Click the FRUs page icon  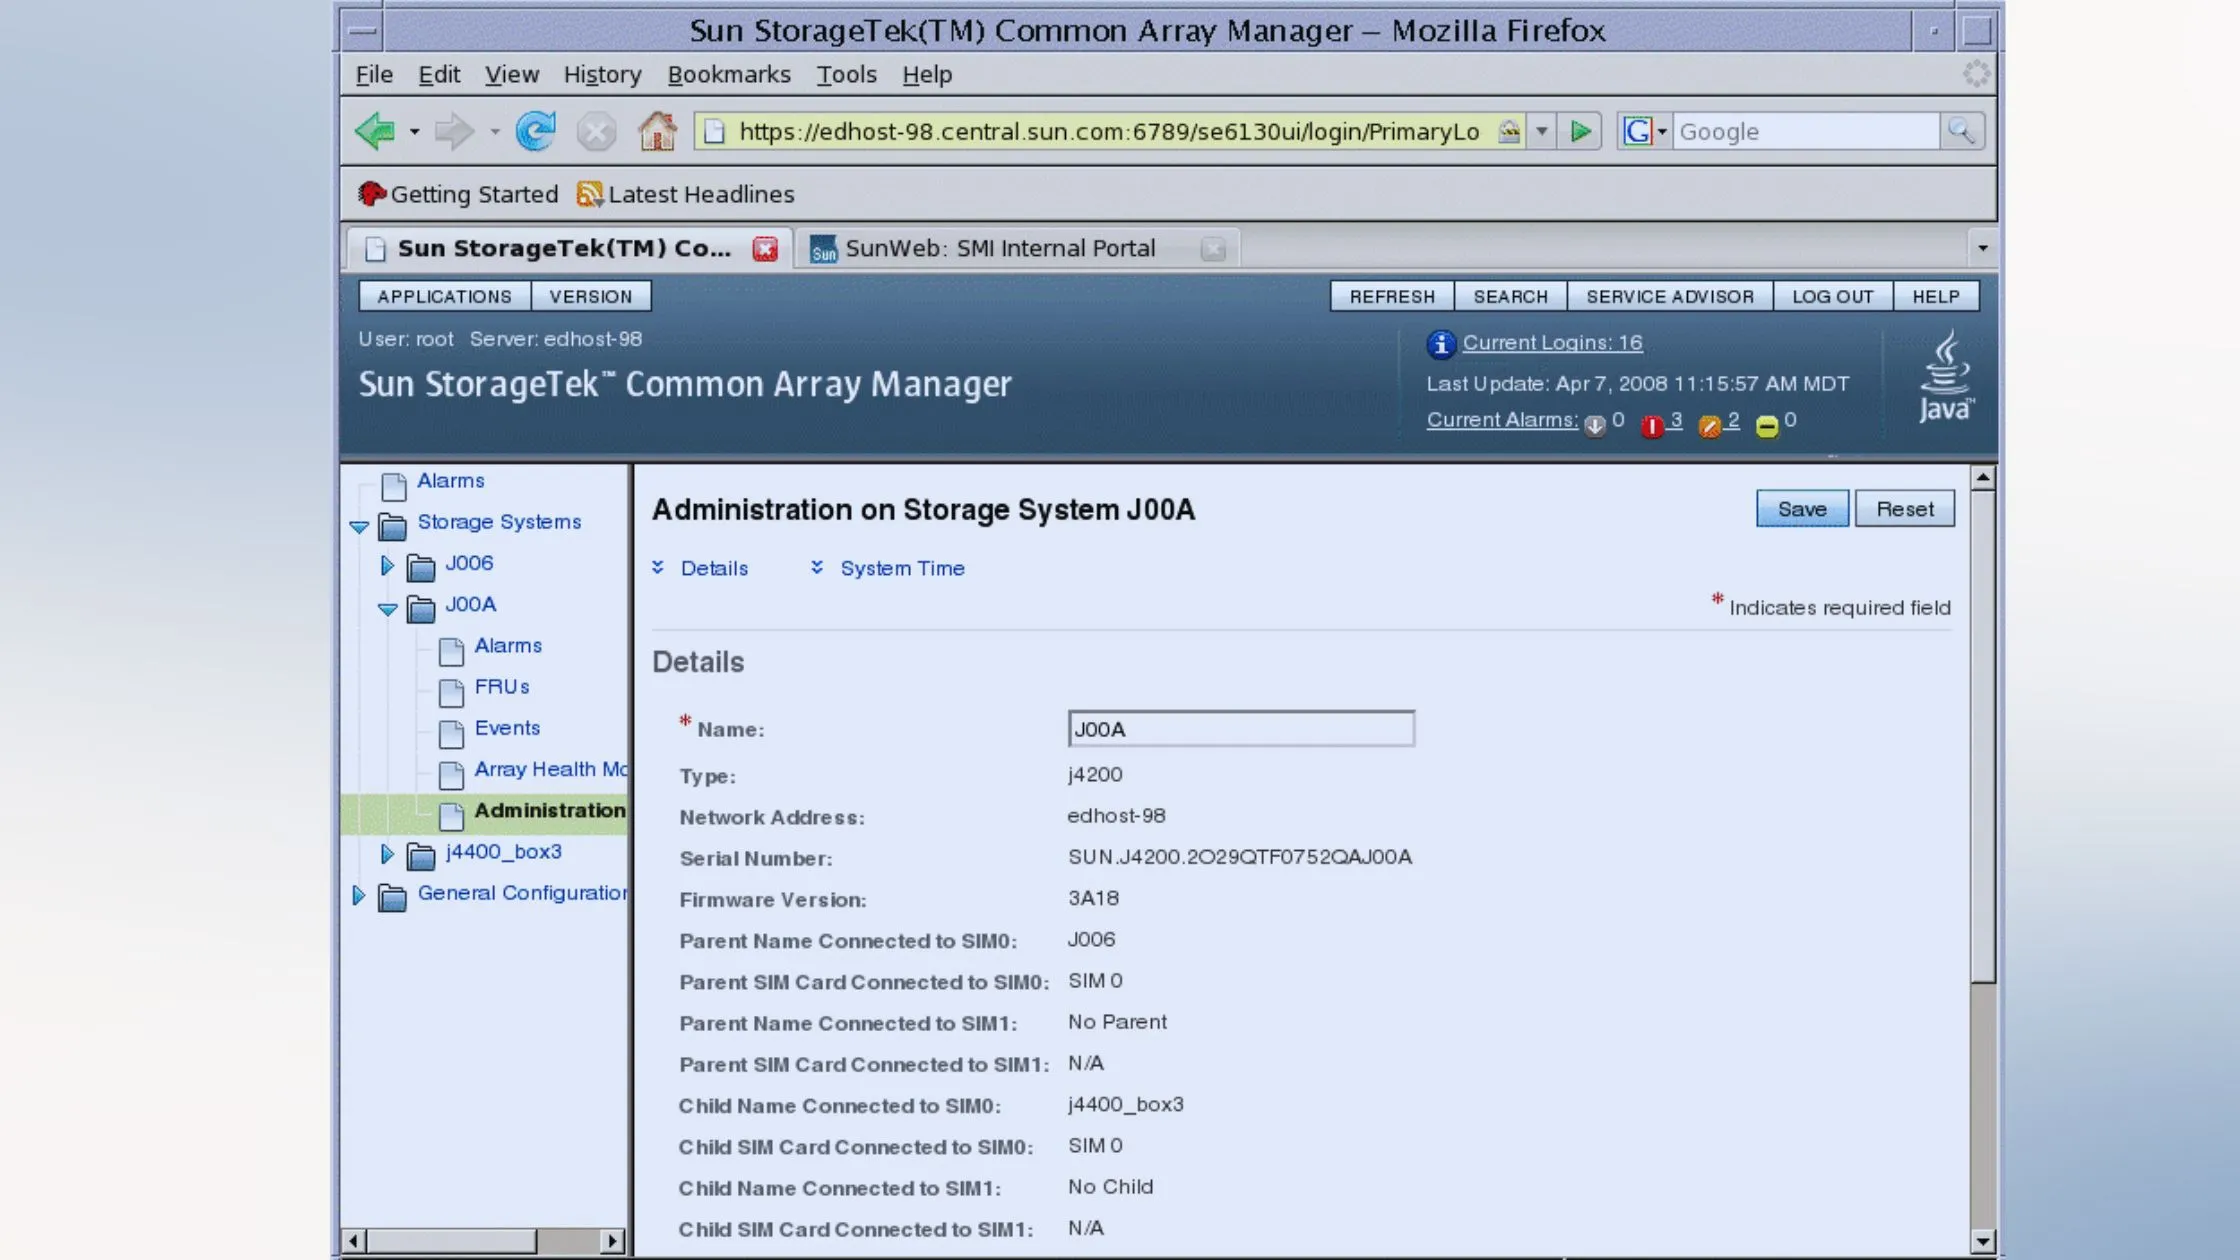[x=451, y=691]
